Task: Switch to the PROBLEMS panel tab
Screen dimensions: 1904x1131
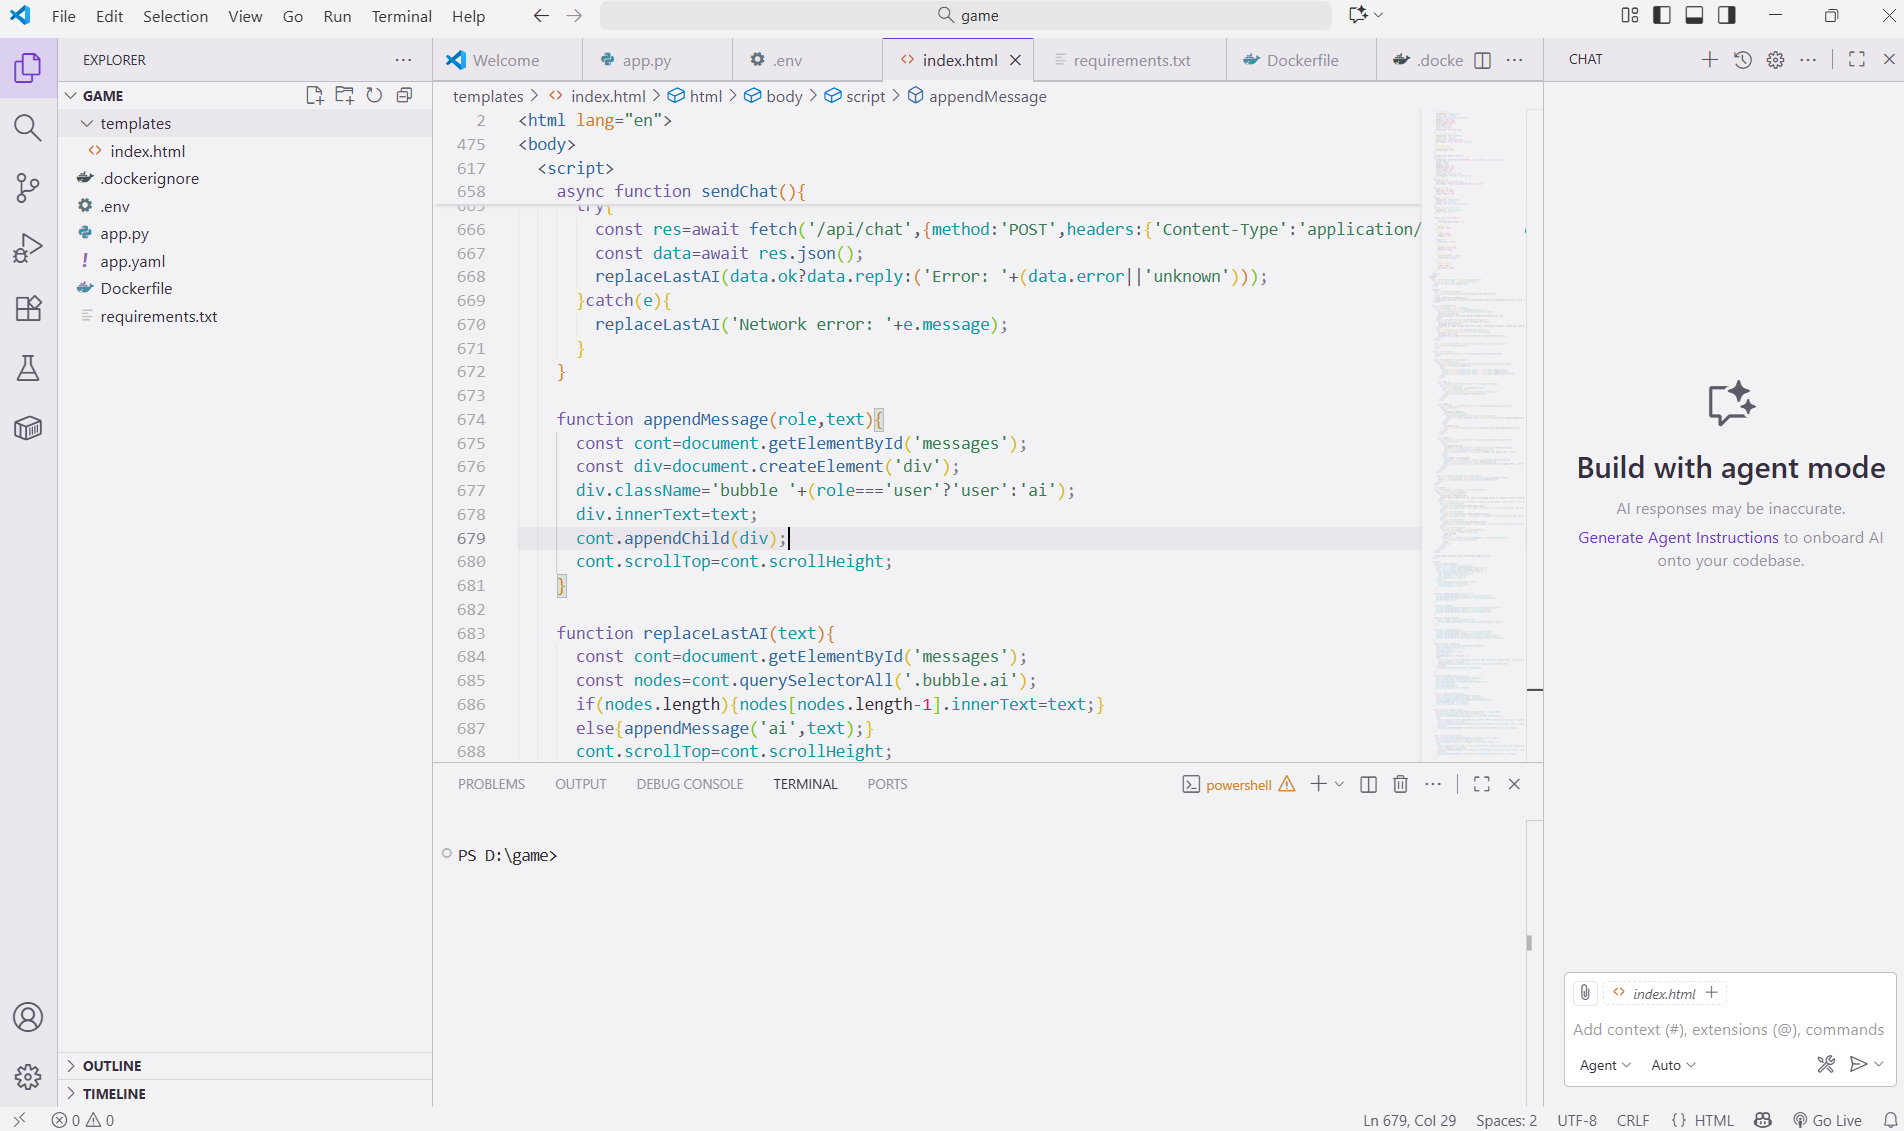Action: pyautogui.click(x=491, y=784)
